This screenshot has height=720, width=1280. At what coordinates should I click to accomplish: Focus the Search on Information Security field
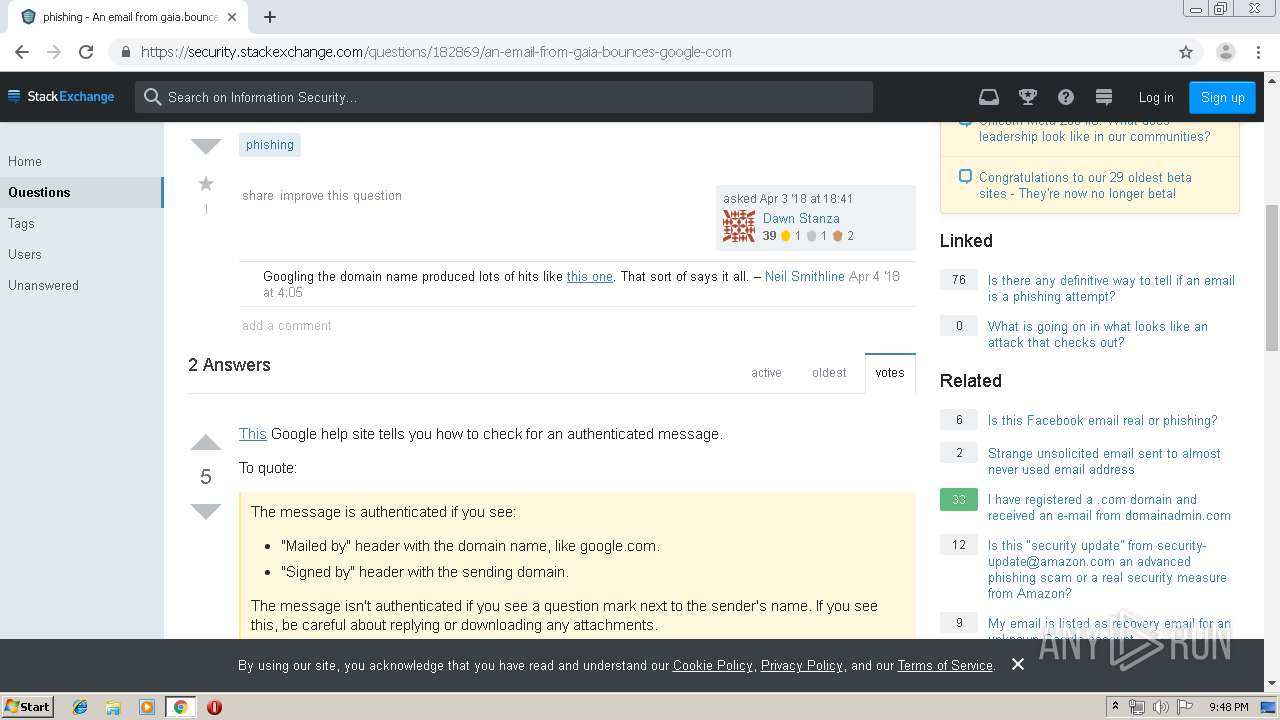[504, 97]
